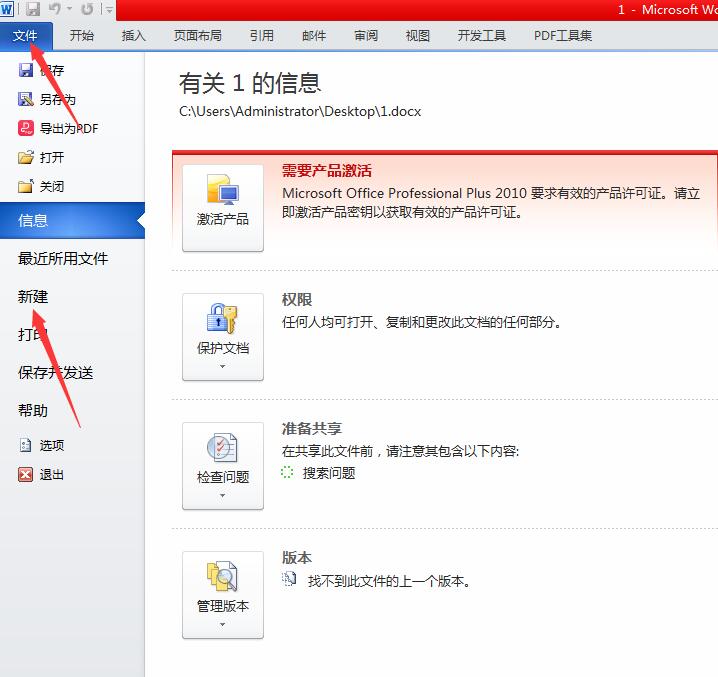Switch to the PDF工具集 ribbon tab
718x677 pixels.
(x=563, y=36)
